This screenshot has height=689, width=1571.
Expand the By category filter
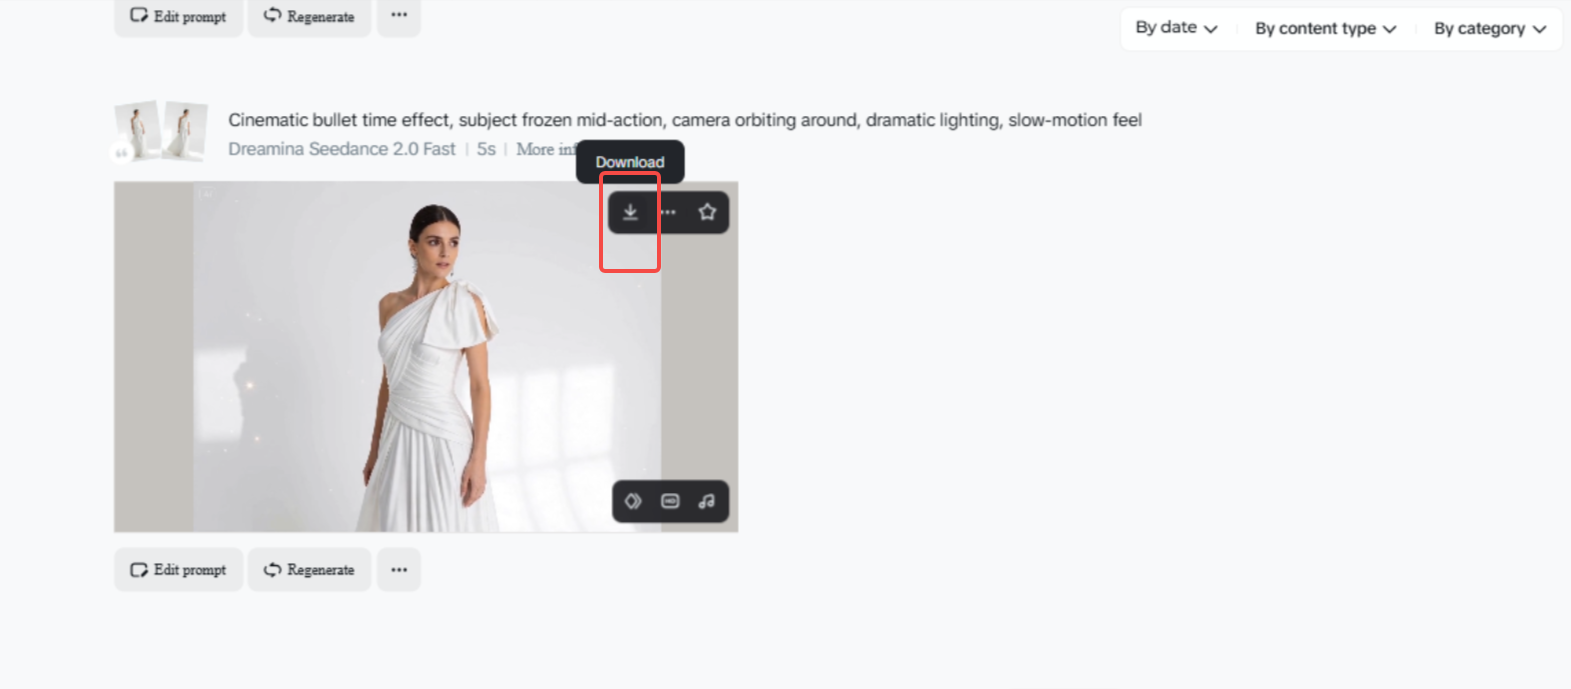click(x=1490, y=29)
